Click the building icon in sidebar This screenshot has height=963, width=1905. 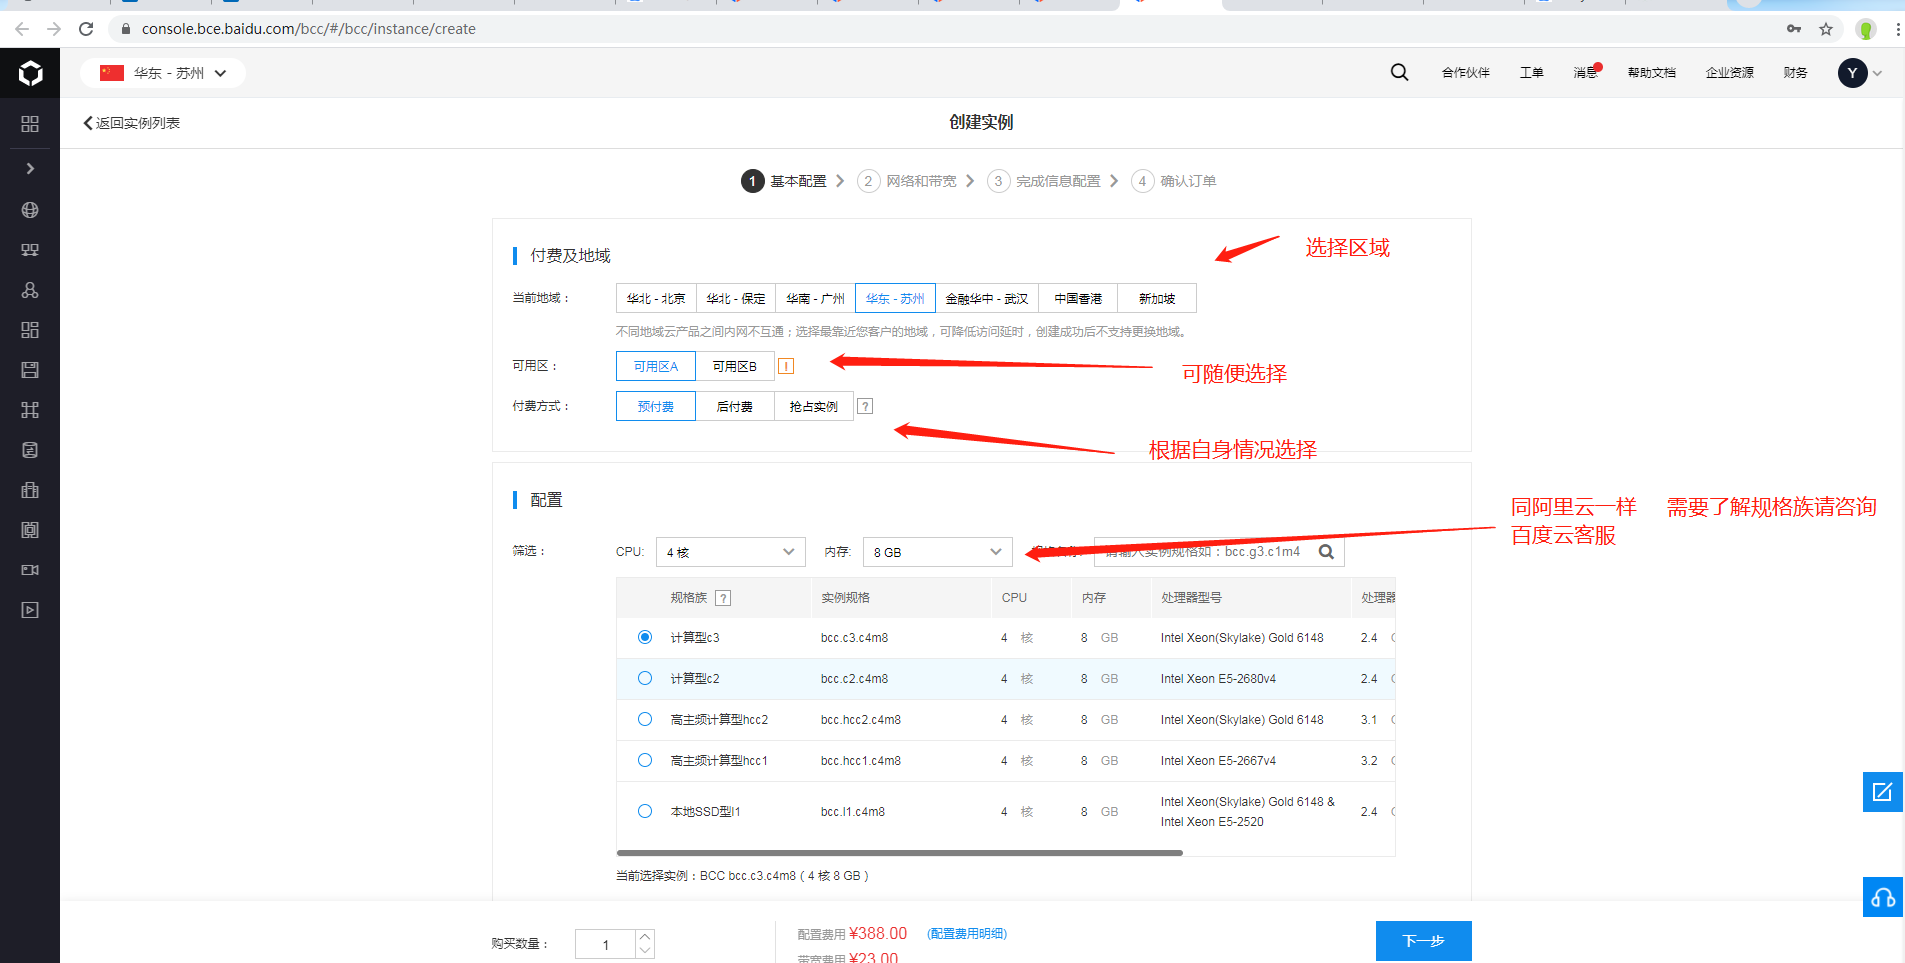click(30, 490)
